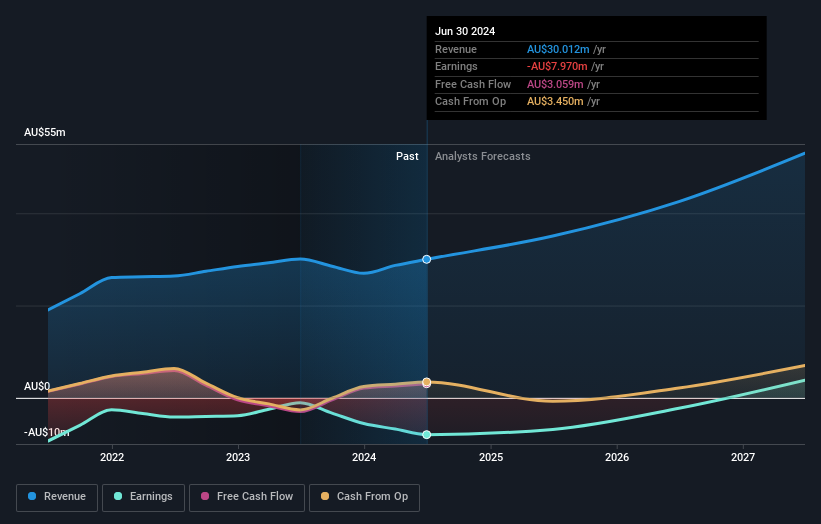821x524 pixels.
Task: Click the Analysts Forecasts label
Action: point(483,157)
